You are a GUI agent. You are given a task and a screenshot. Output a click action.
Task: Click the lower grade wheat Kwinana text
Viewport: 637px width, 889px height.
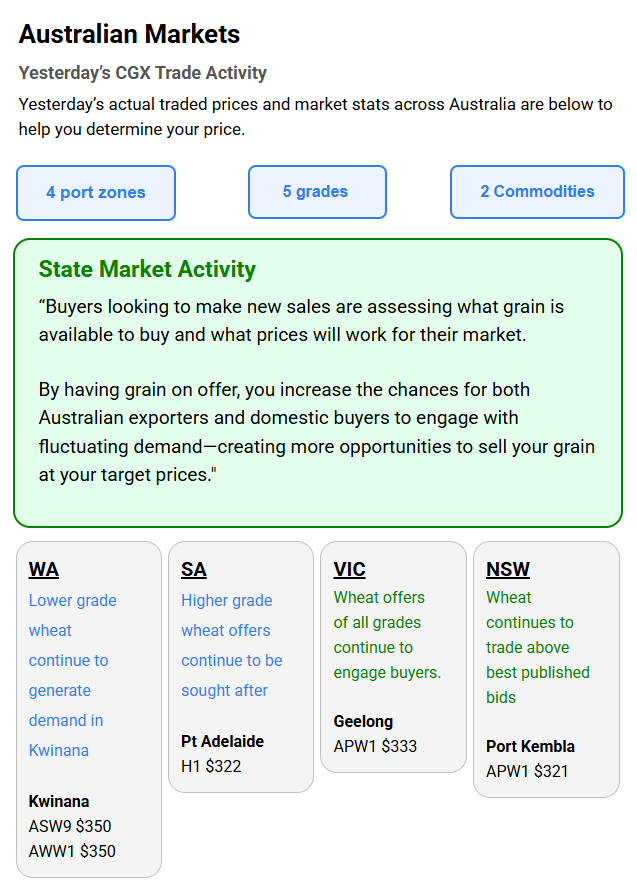73,675
